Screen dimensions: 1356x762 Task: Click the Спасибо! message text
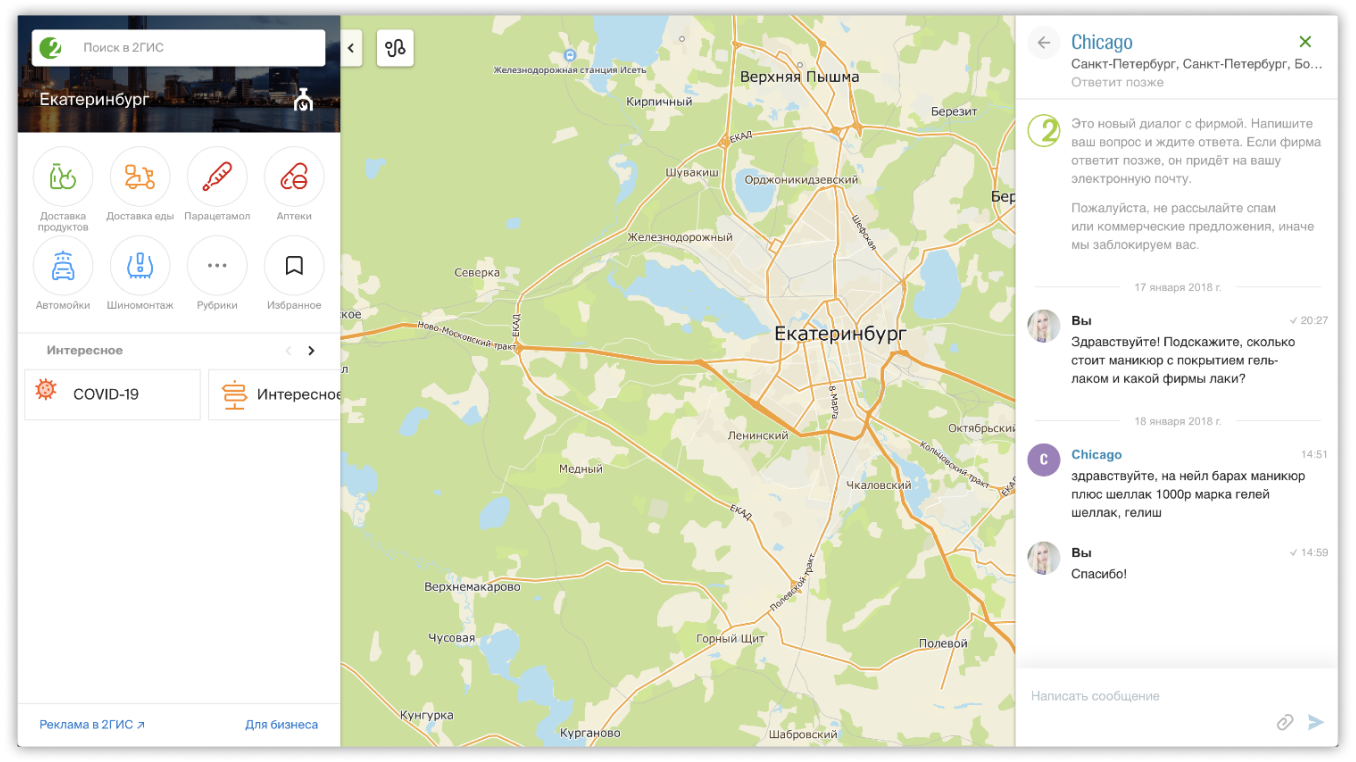click(x=1099, y=574)
